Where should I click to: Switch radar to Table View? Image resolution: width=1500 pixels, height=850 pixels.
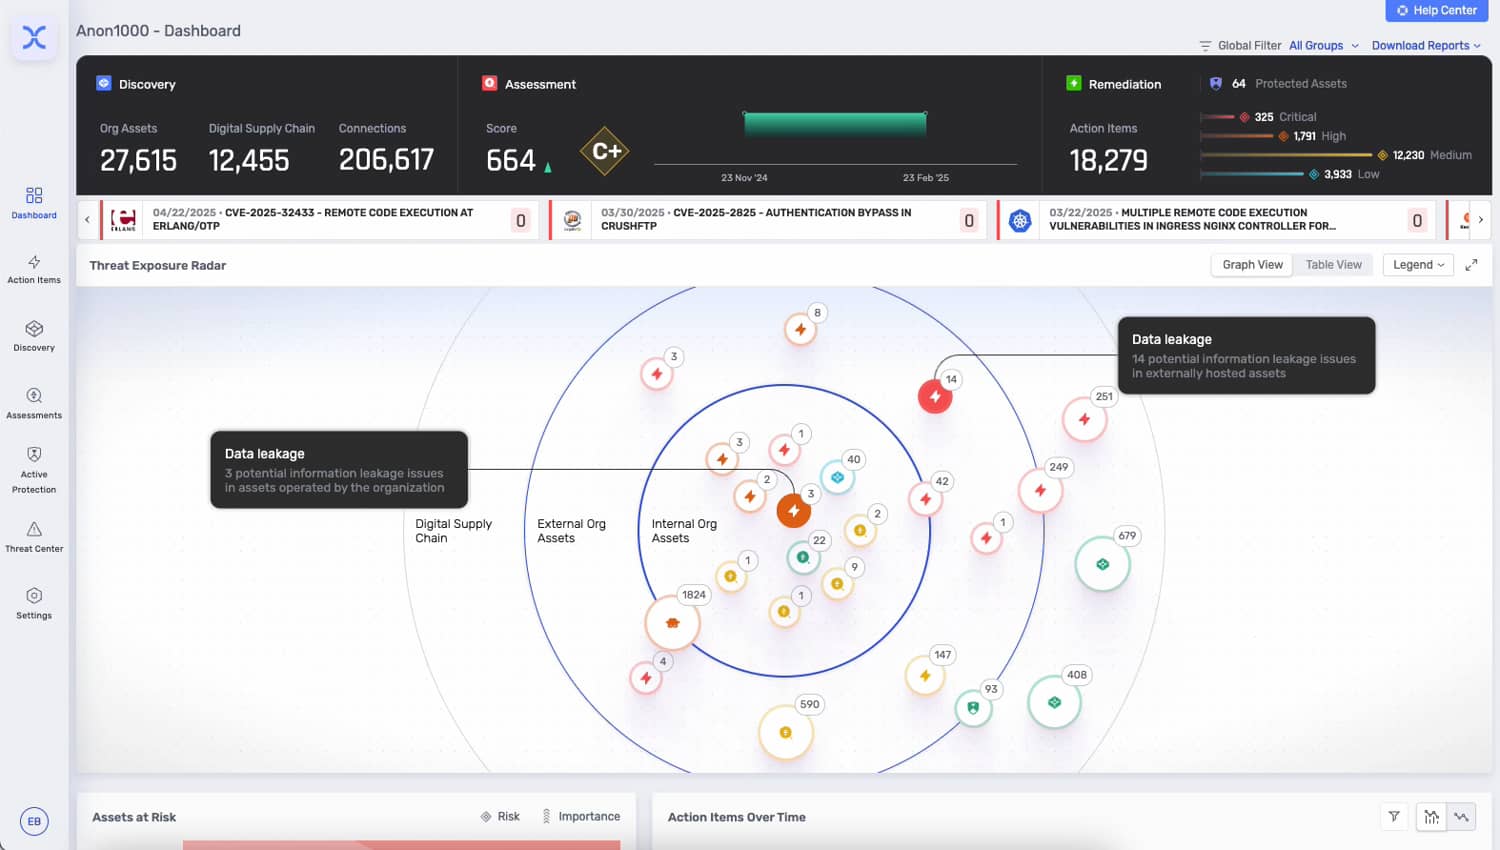click(1333, 265)
